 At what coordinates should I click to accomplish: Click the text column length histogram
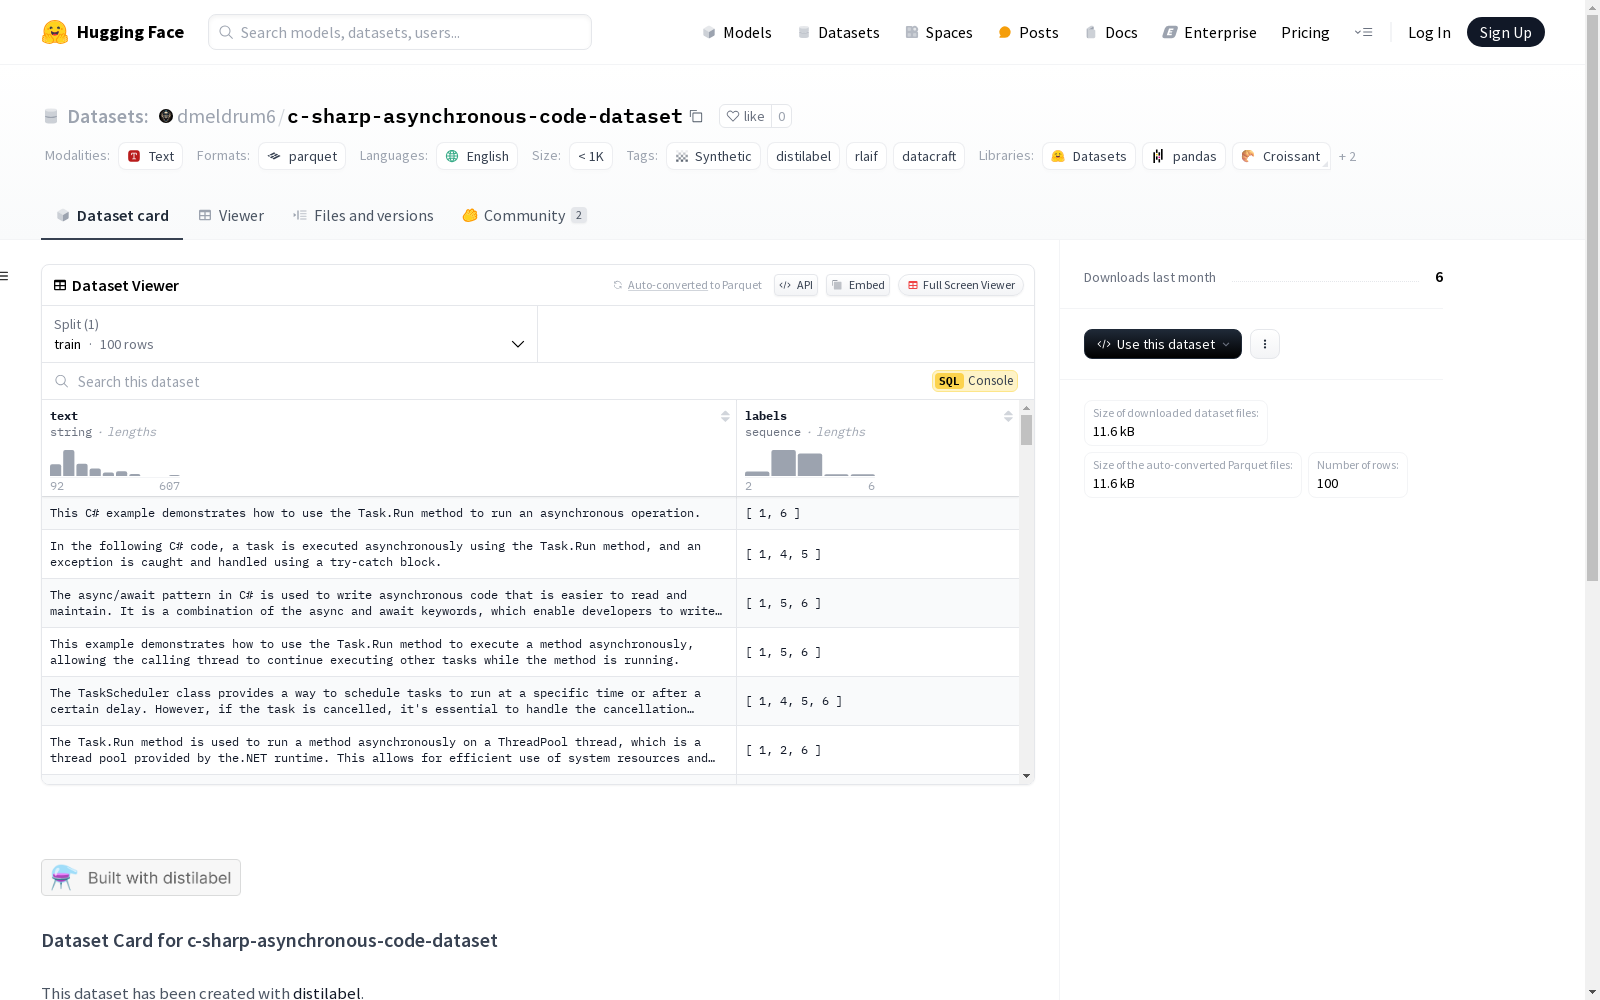click(115, 463)
